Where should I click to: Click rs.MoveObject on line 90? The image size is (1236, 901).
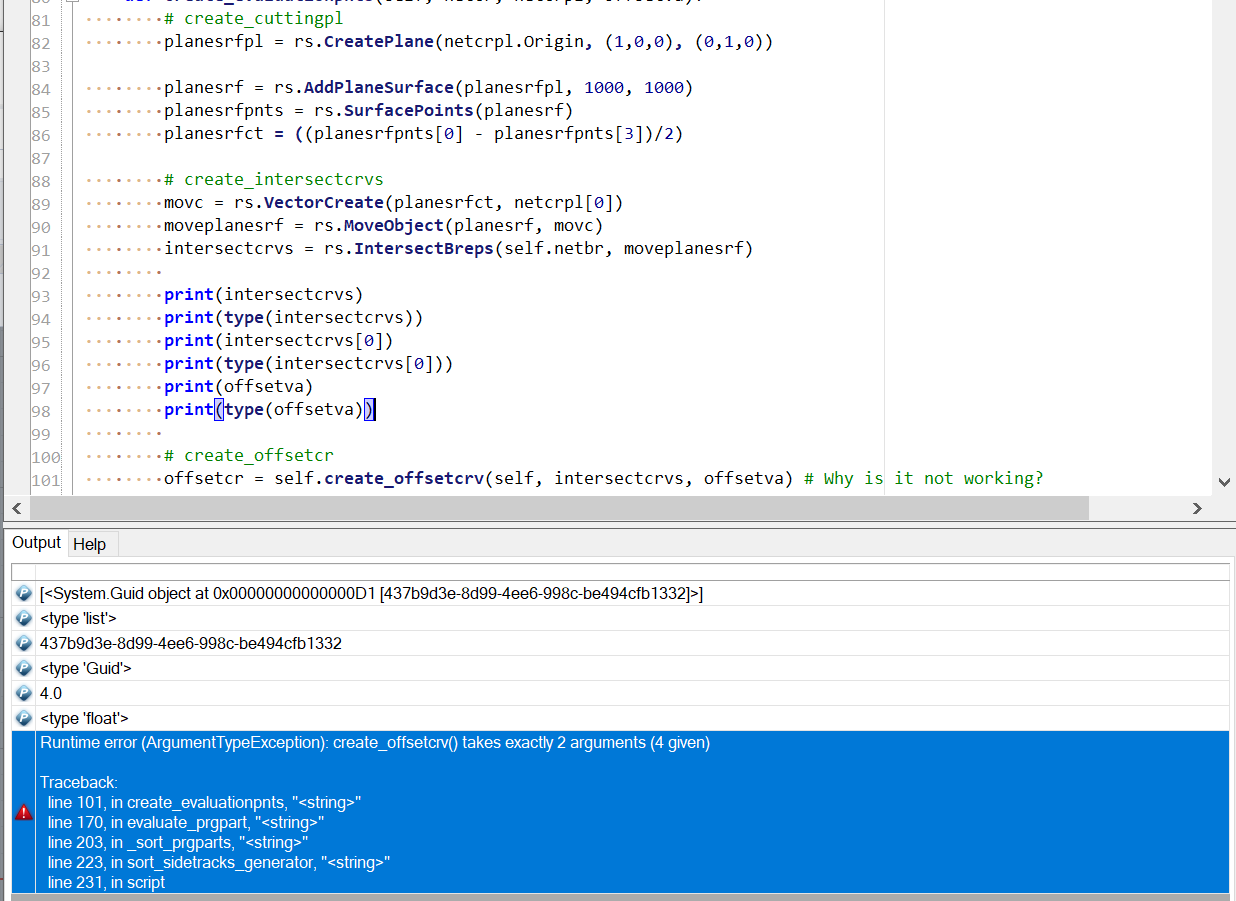tap(379, 226)
